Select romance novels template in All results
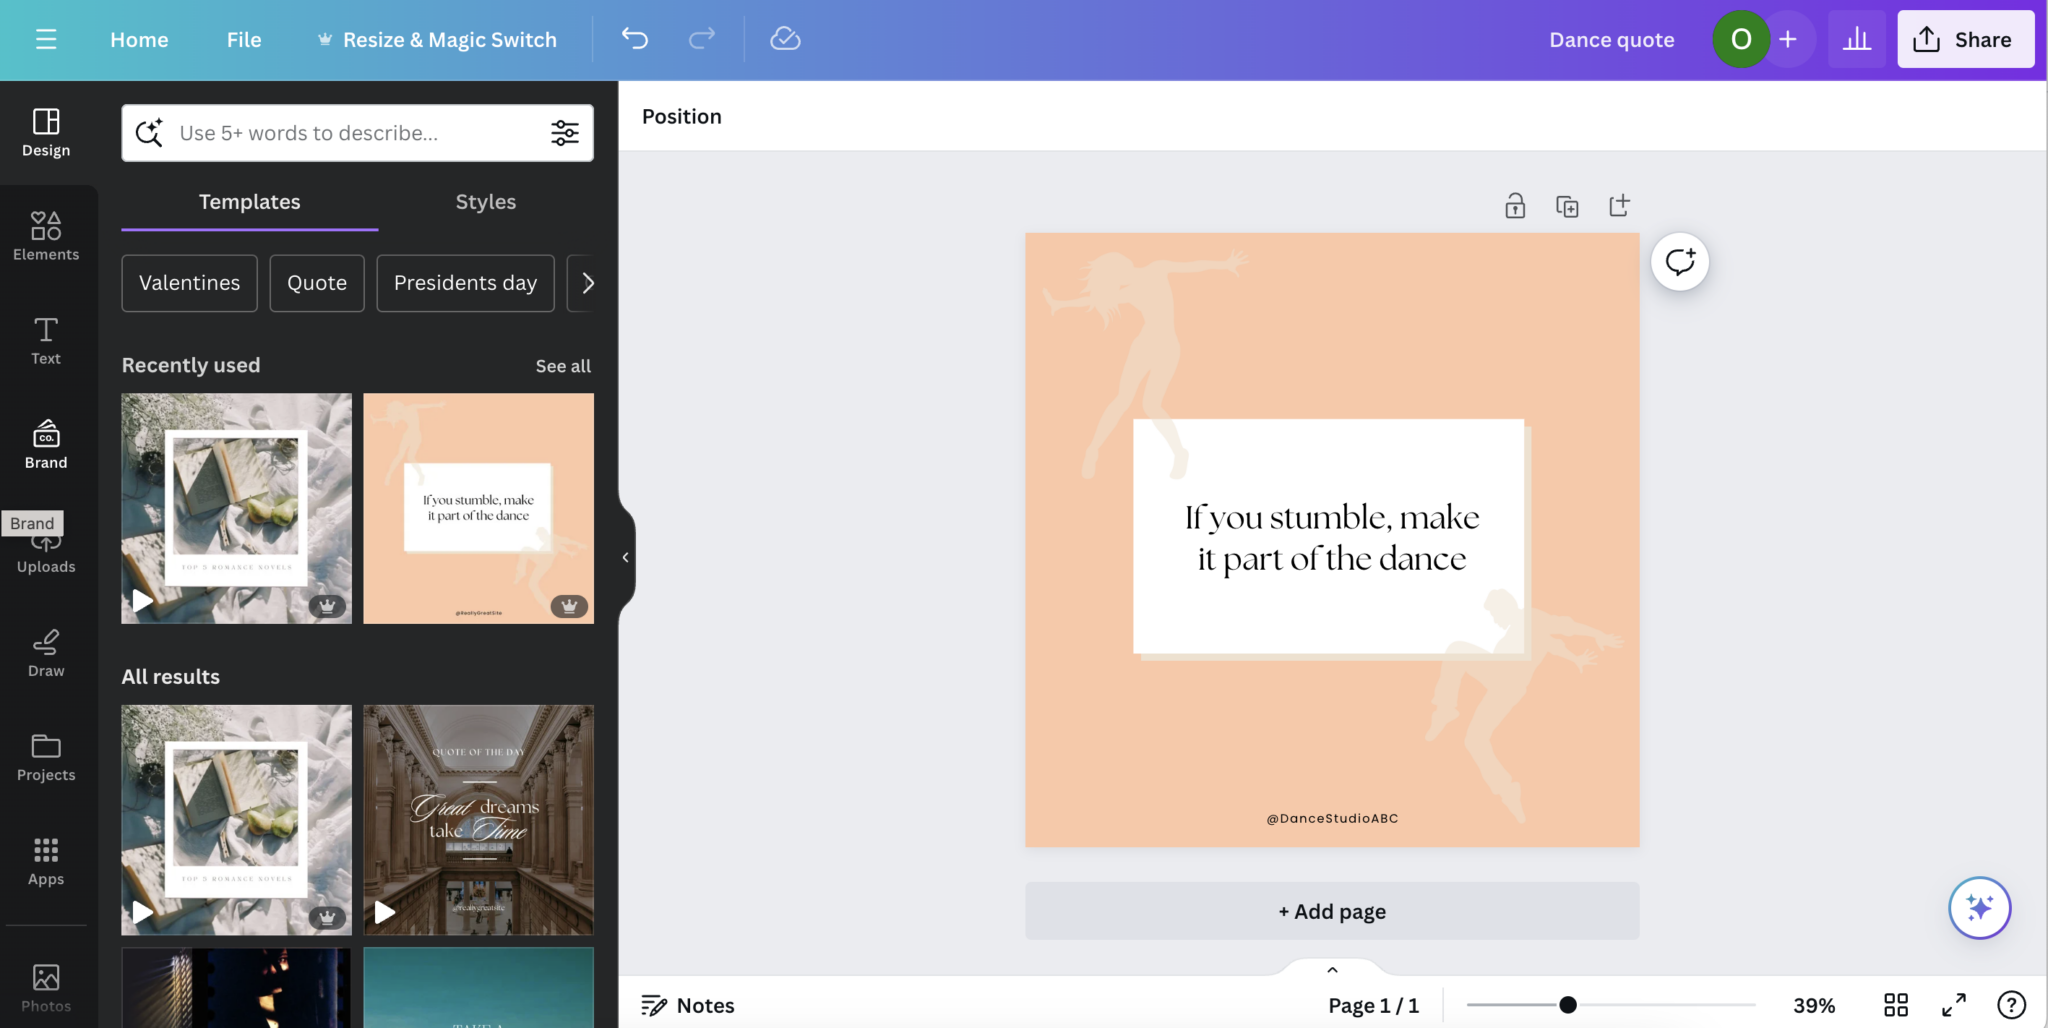This screenshot has height=1028, width=2048. (236, 820)
